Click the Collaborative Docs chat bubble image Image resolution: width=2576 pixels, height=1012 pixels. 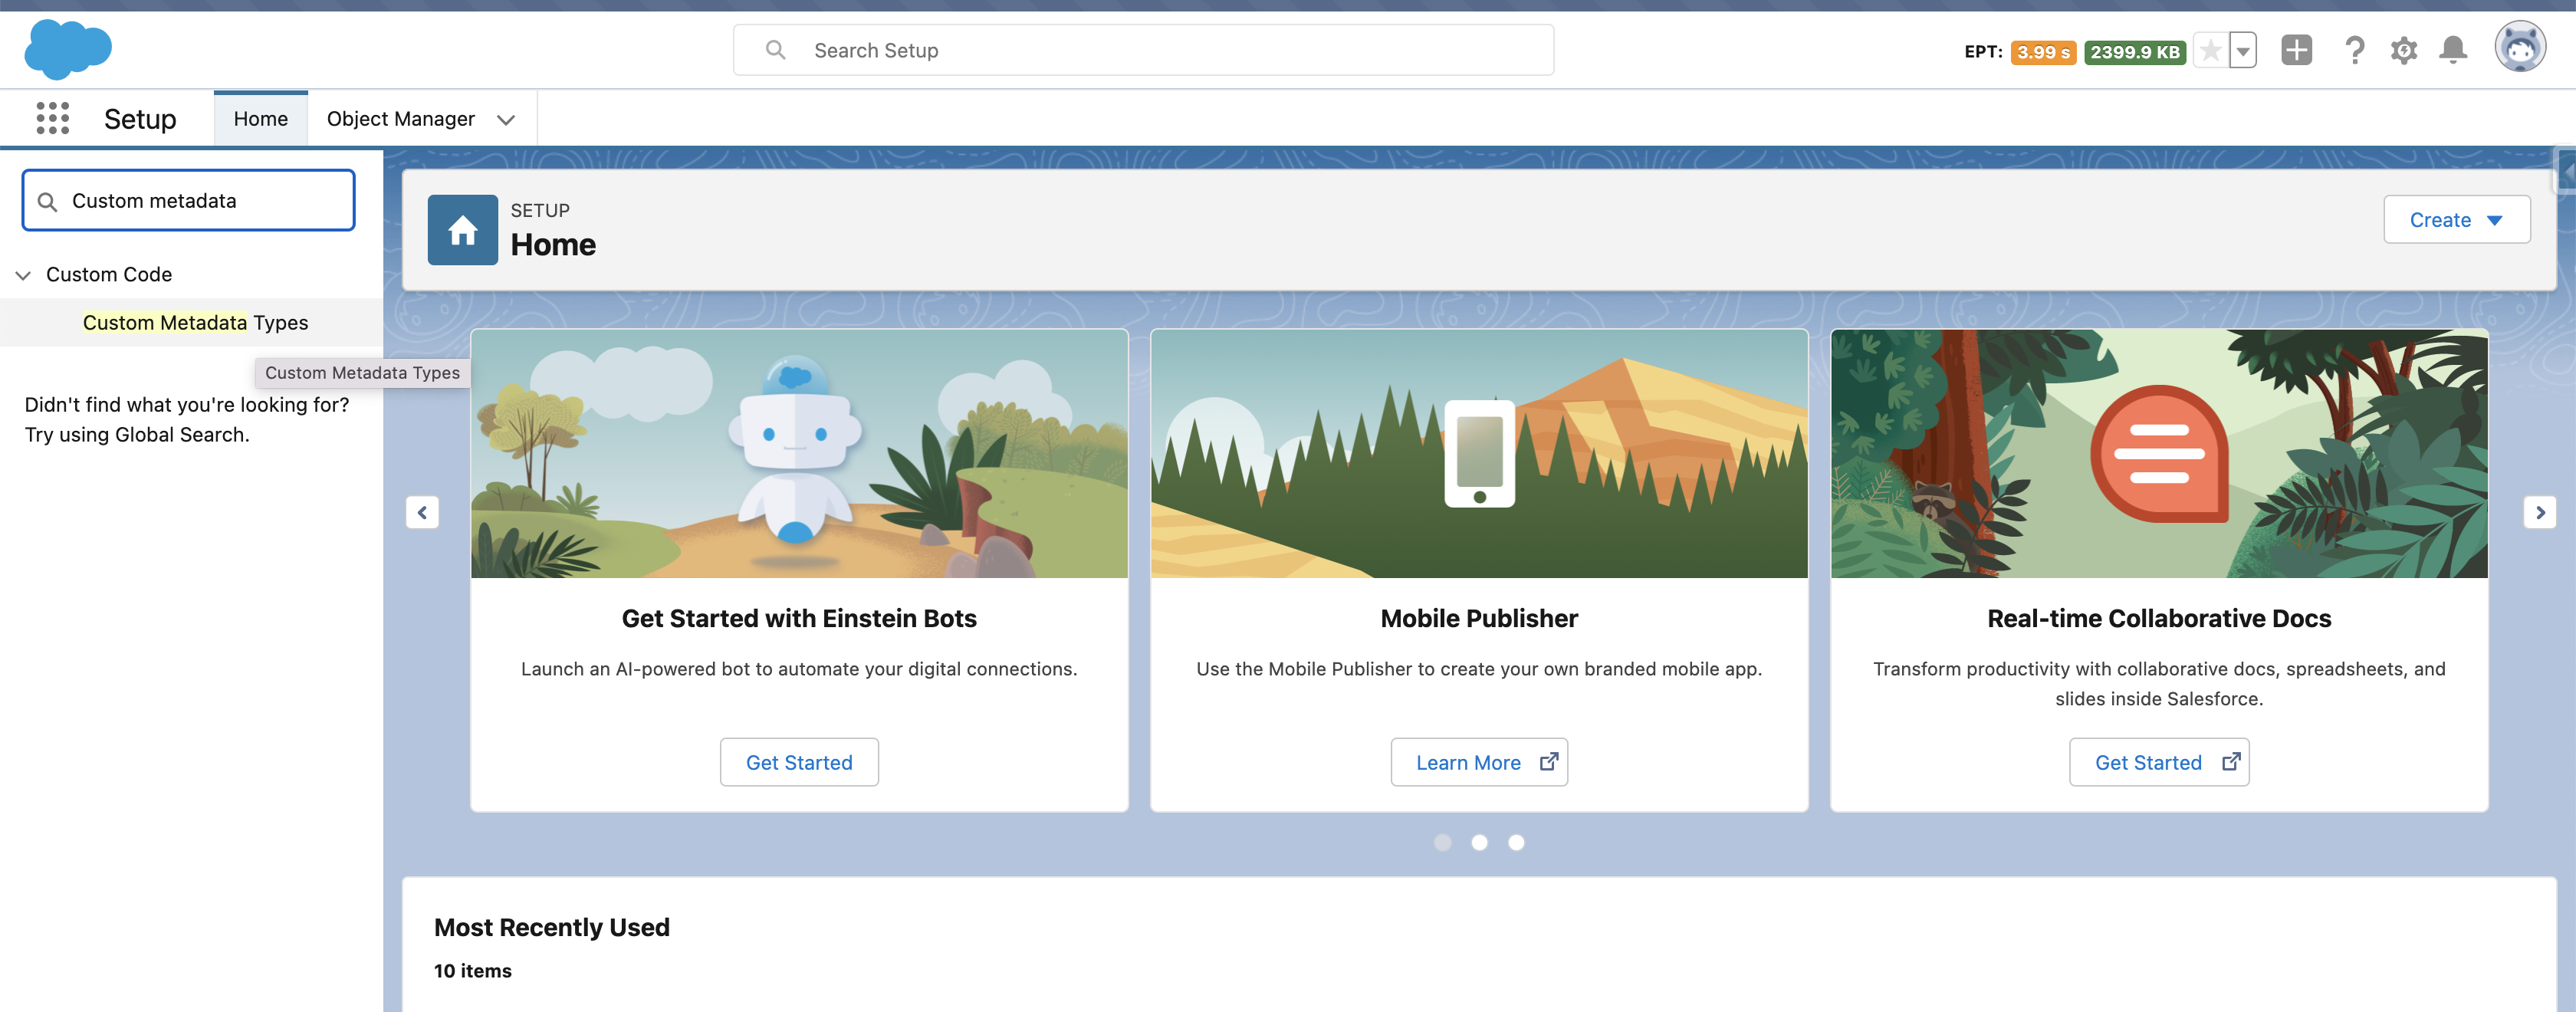tap(2159, 454)
